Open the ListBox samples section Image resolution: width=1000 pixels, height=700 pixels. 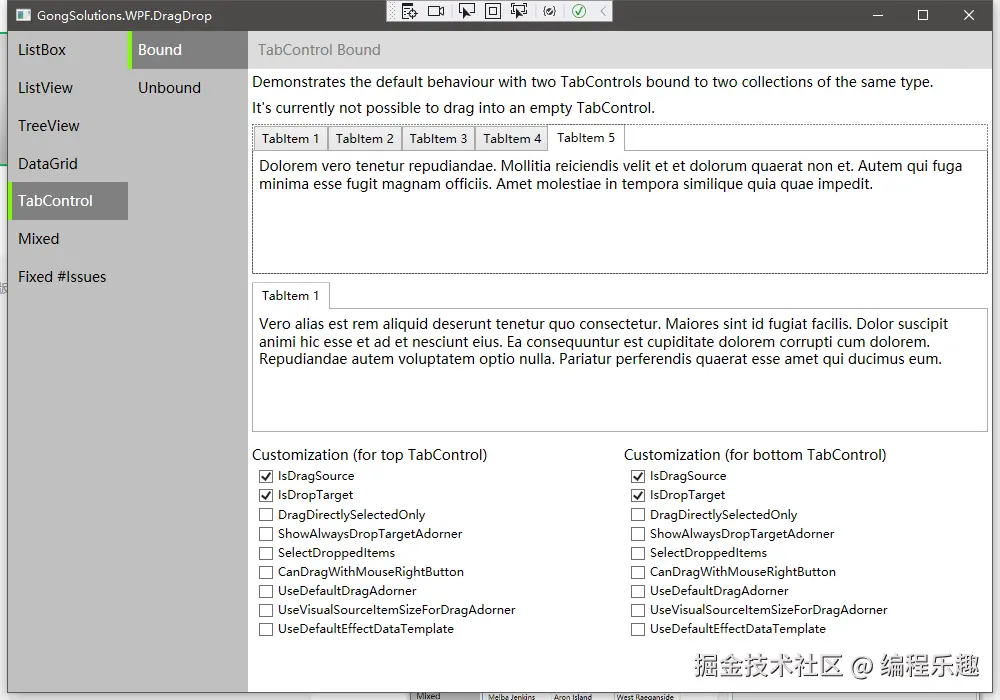[68, 50]
